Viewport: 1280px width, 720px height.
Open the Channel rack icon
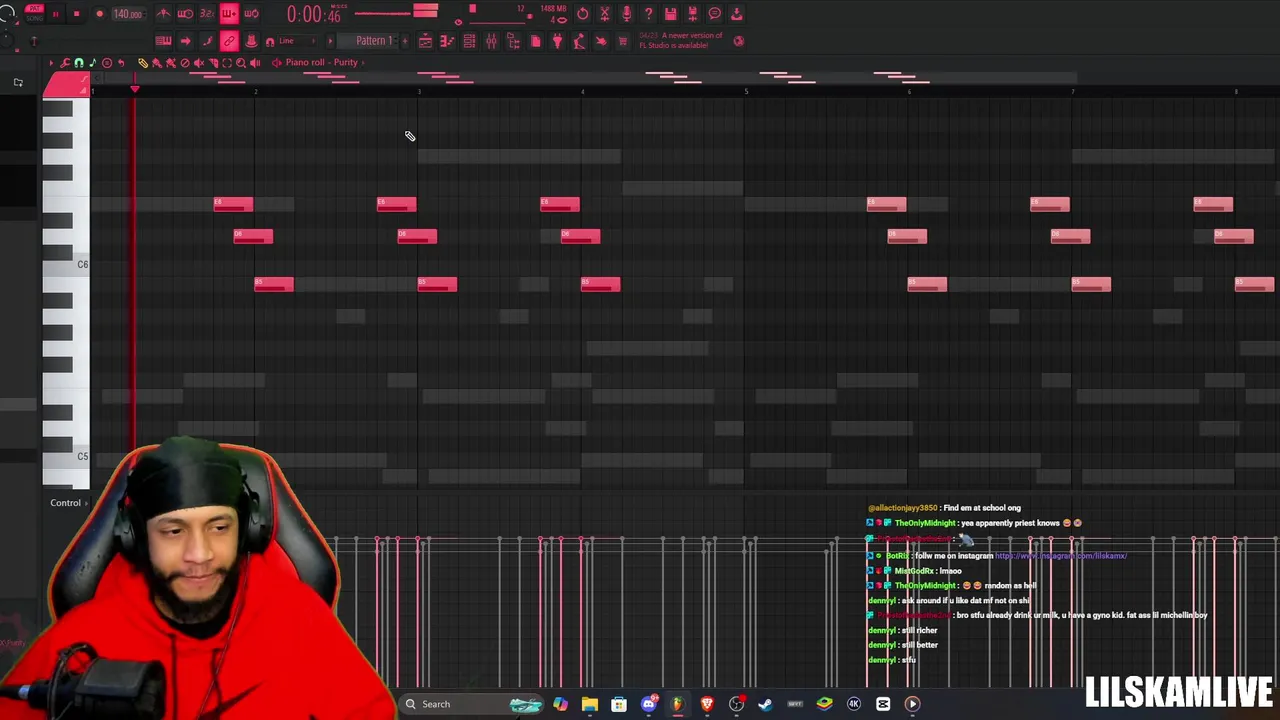(x=469, y=41)
